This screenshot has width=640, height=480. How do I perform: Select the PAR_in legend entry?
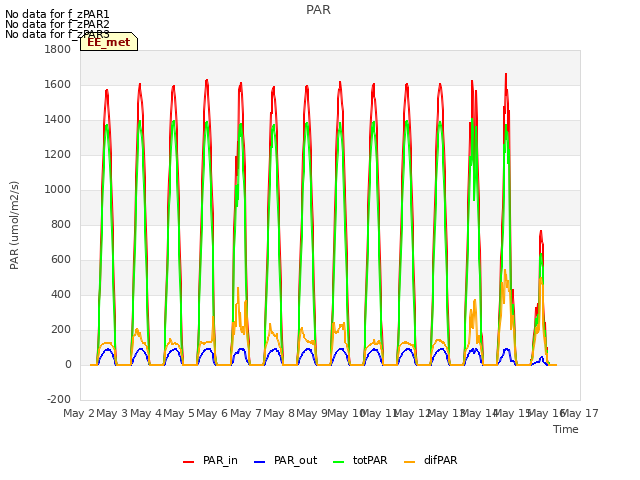click(x=211, y=460)
